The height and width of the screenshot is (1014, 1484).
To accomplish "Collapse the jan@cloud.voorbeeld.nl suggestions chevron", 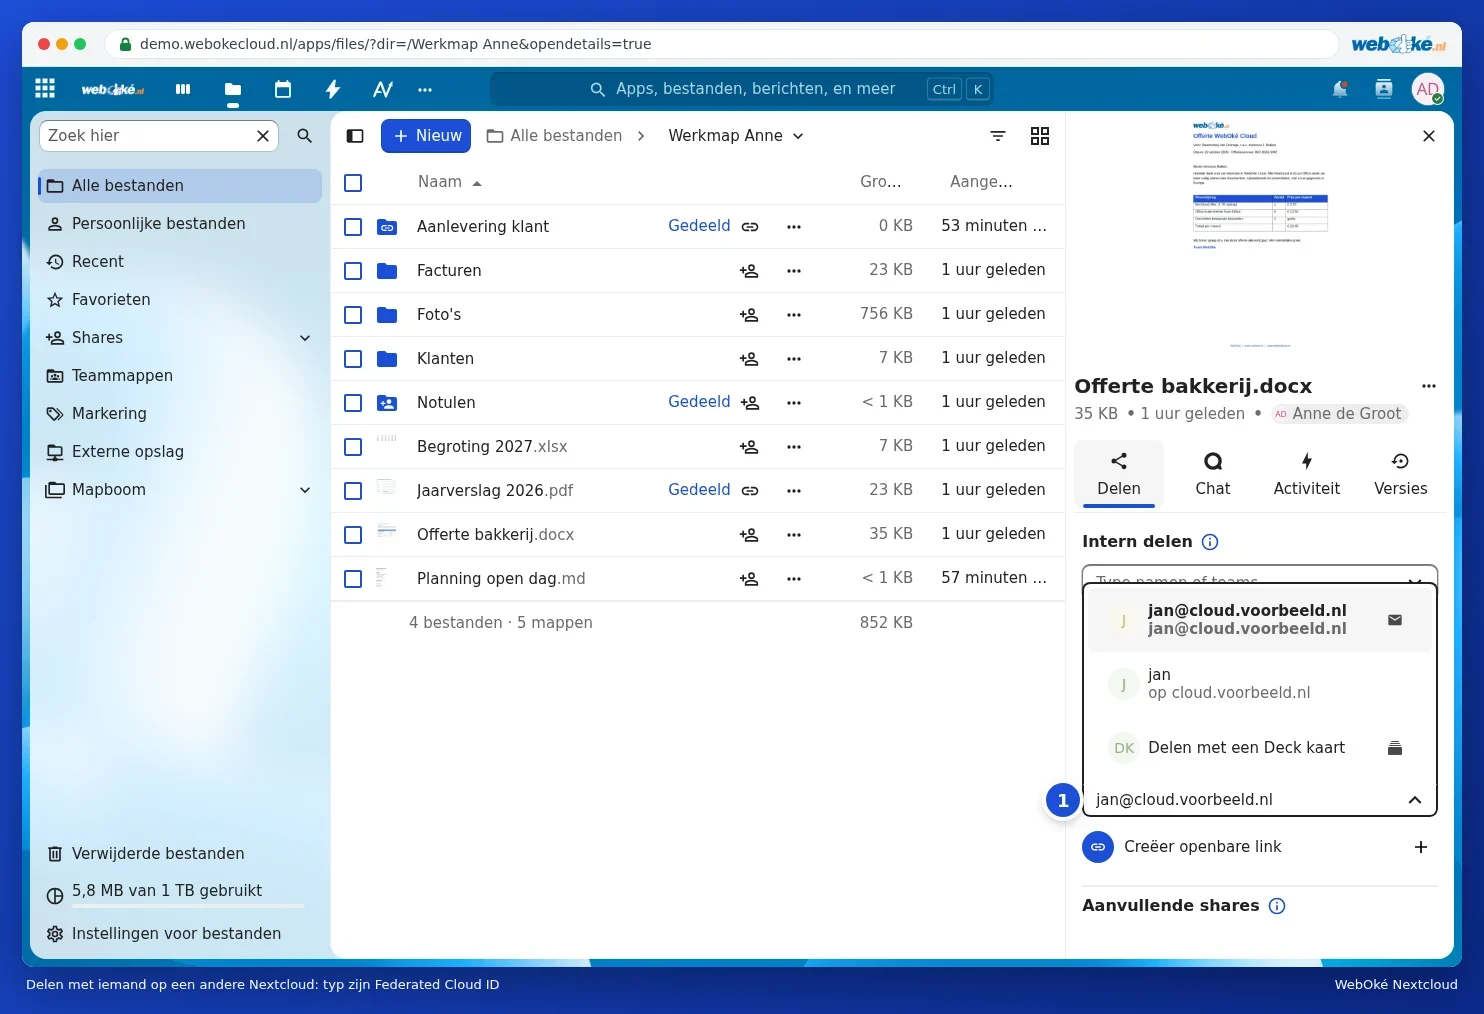I will click(1415, 800).
